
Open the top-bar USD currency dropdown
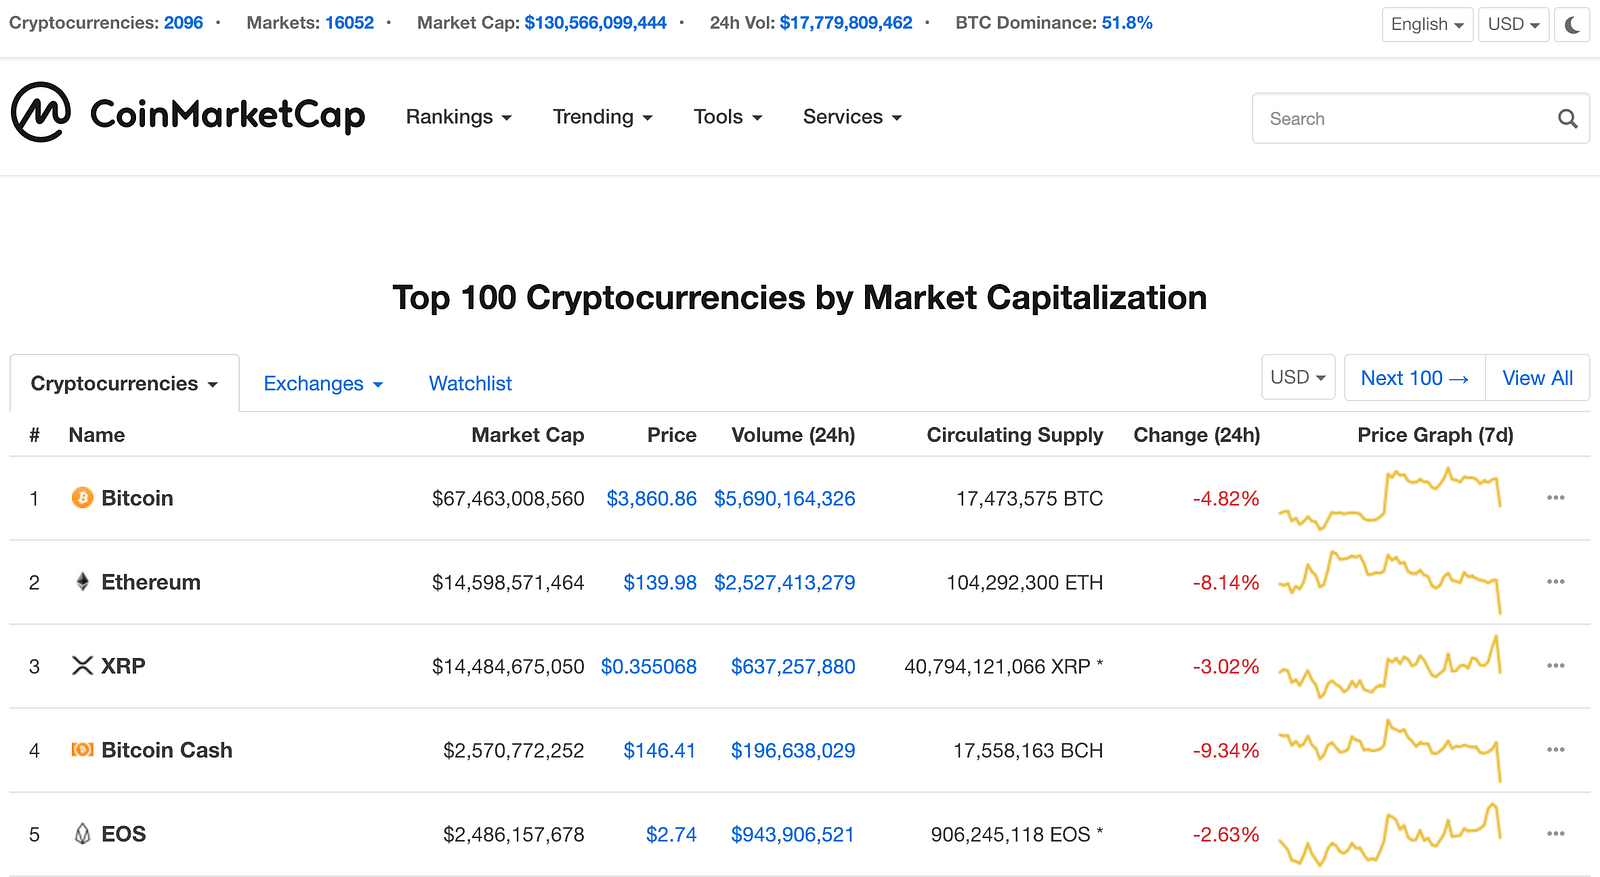[1513, 24]
